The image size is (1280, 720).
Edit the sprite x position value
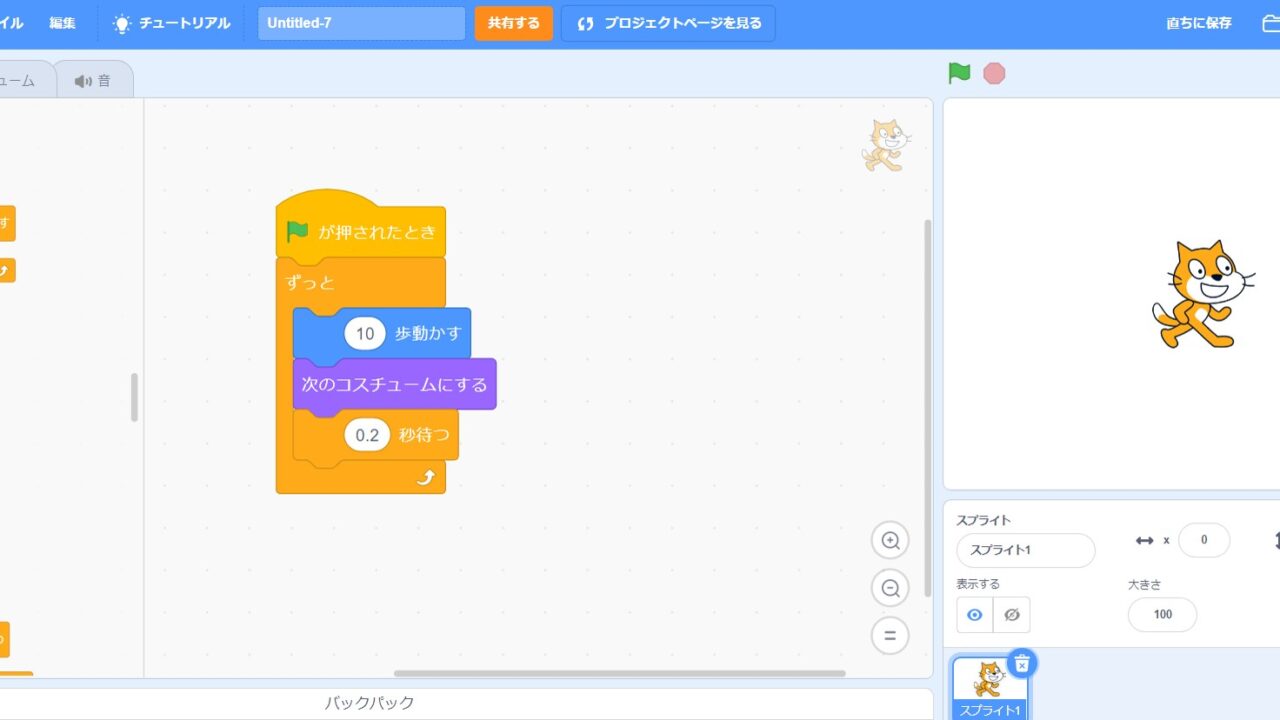pos(1204,540)
